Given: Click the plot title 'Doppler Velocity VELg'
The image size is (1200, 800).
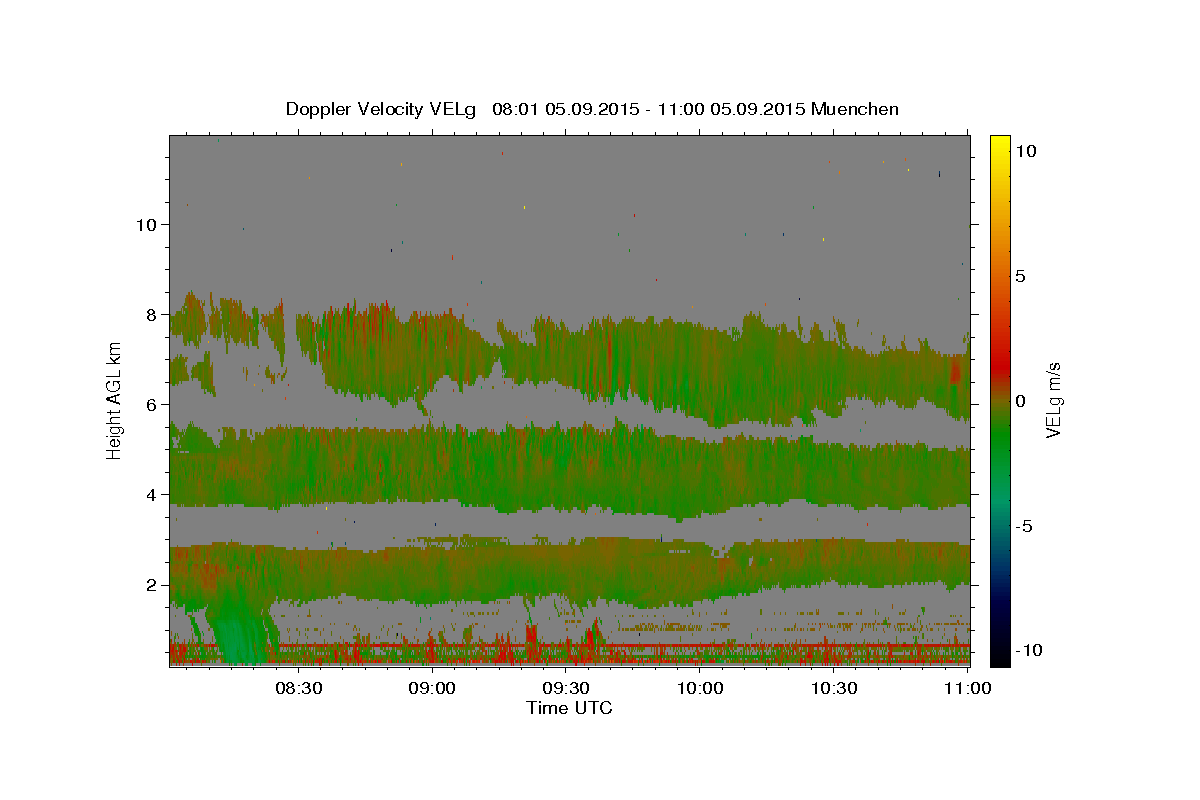Looking at the screenshot, I should 382,109.
